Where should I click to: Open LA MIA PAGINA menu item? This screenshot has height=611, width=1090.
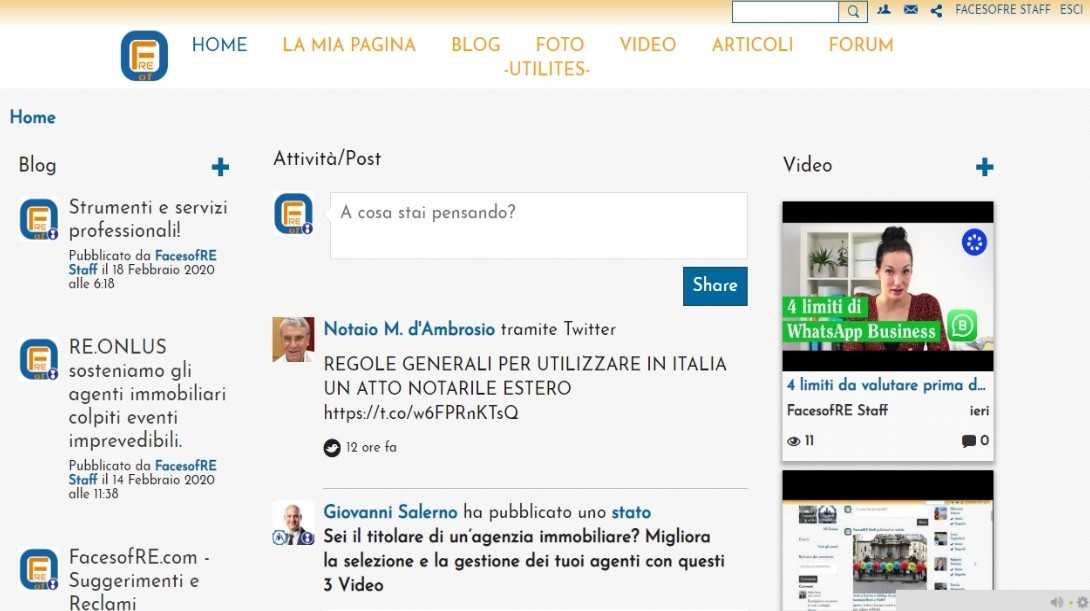point(349,45)
